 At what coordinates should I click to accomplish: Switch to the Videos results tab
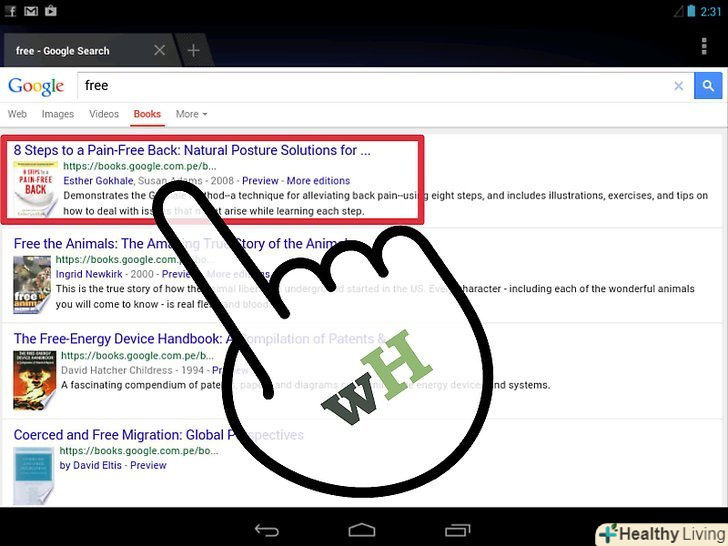point(104,114)
